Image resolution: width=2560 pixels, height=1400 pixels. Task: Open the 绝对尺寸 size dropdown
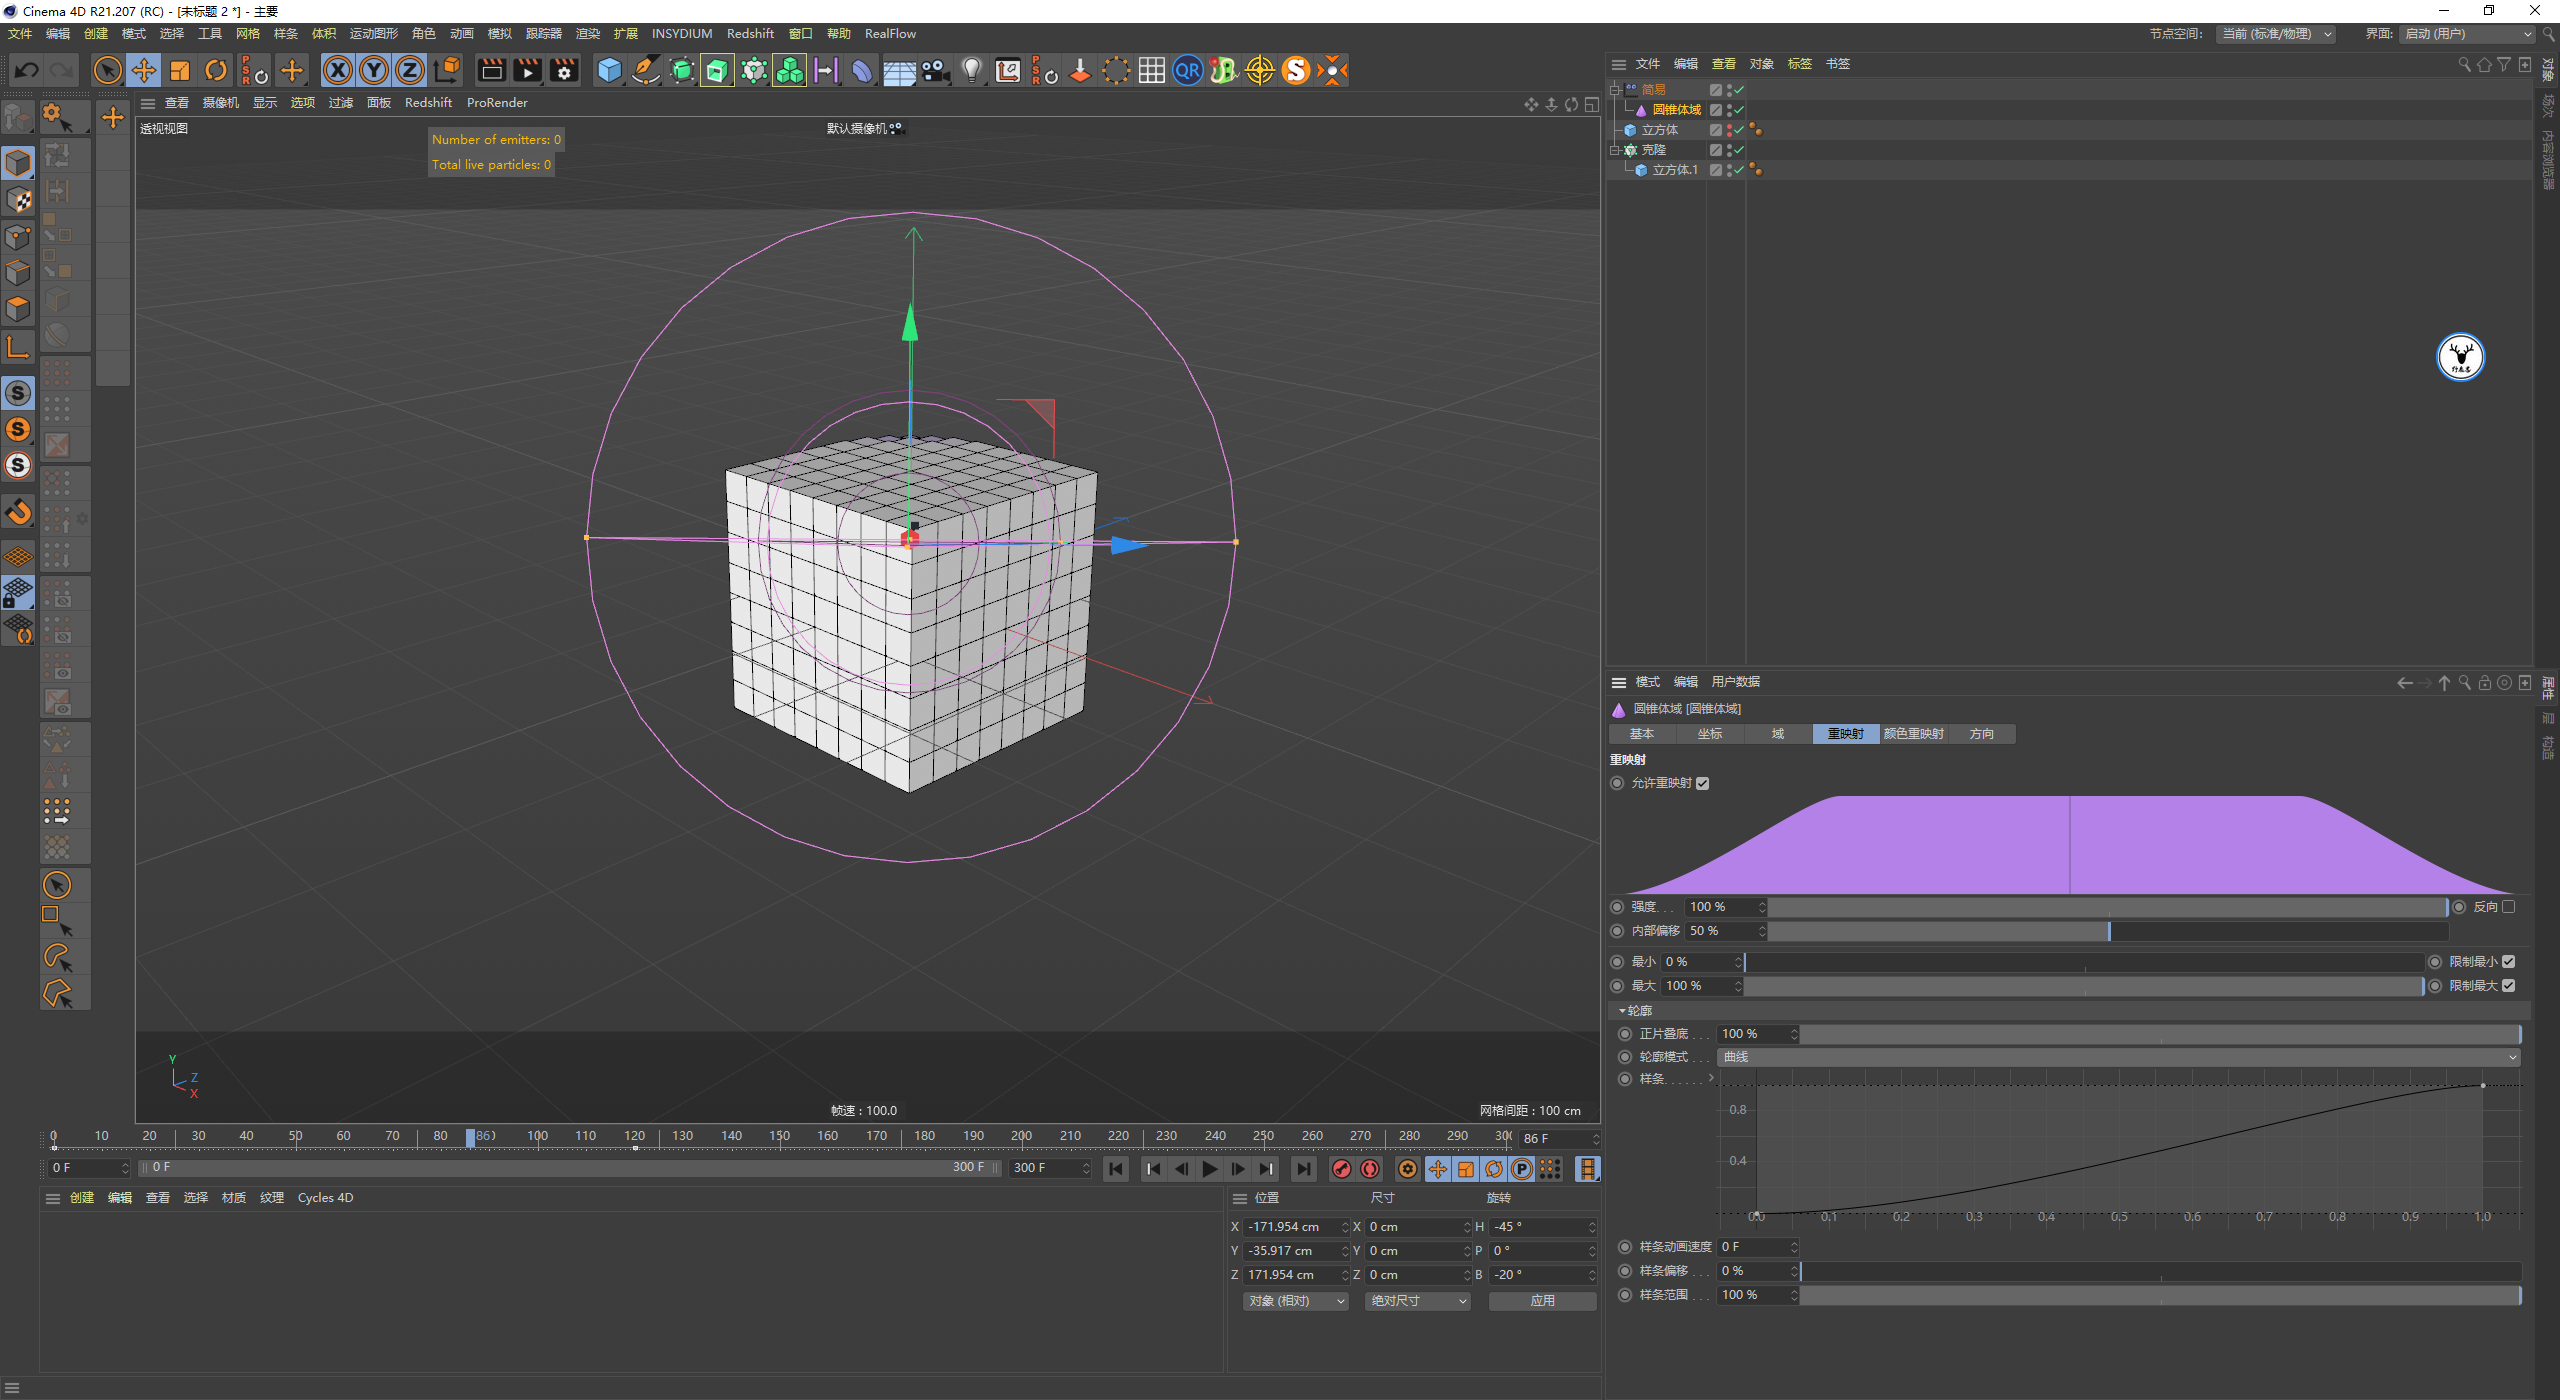click(1418, 1301)
